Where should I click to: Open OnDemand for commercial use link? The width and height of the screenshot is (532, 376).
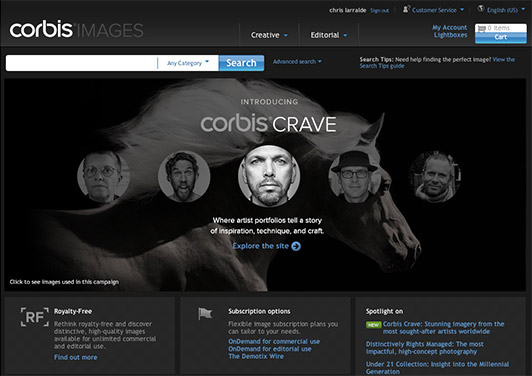click(274, 341)
